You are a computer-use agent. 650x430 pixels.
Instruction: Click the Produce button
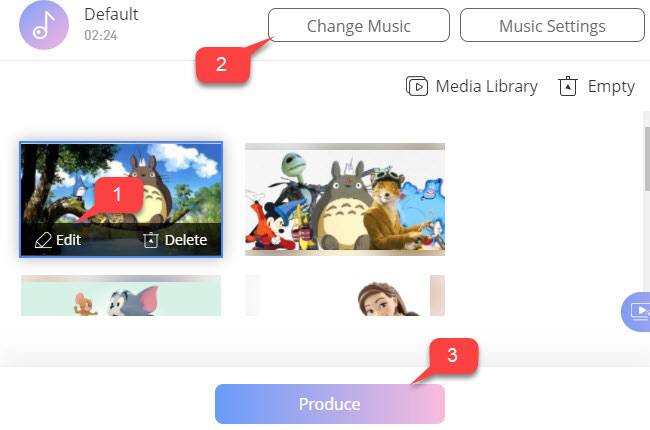click(330, 404)
